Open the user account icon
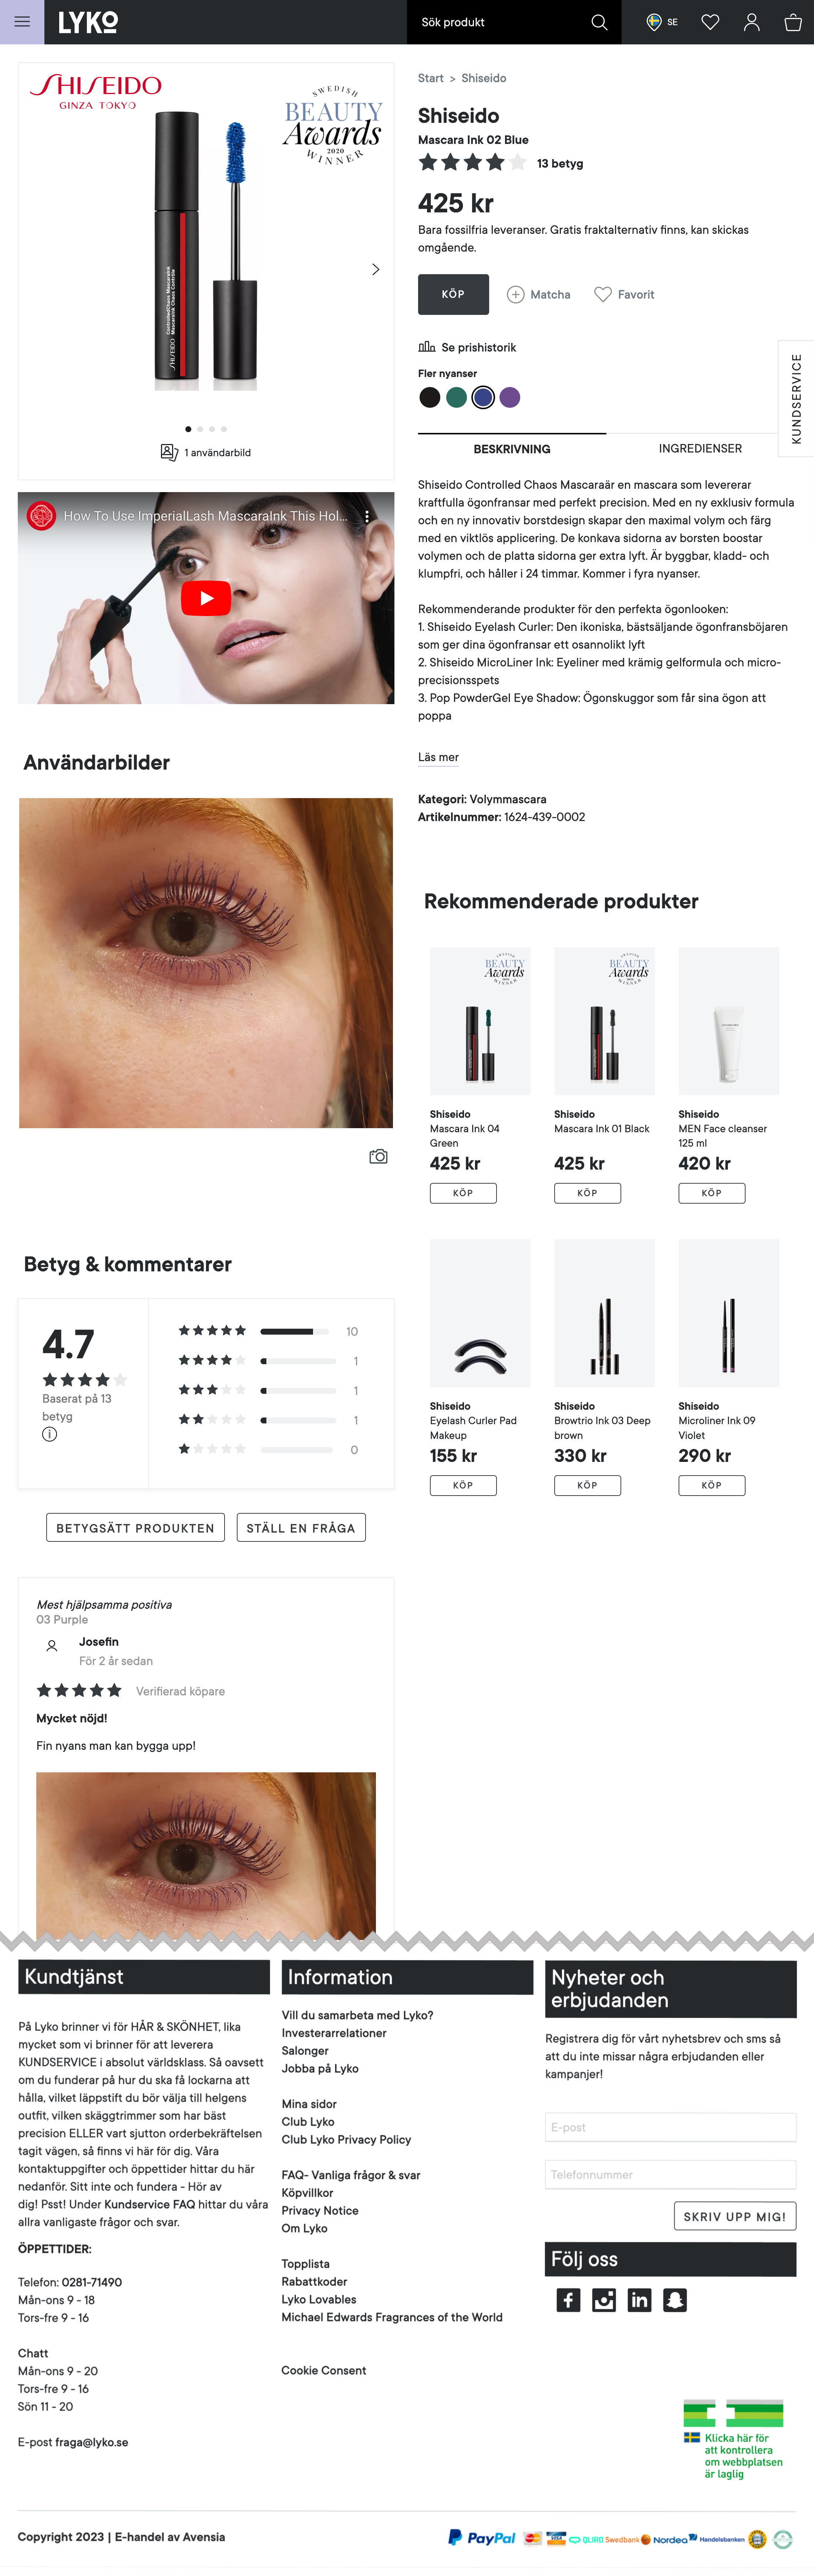The width and height of the screenshot is (814, 2576). coord(752,22)
